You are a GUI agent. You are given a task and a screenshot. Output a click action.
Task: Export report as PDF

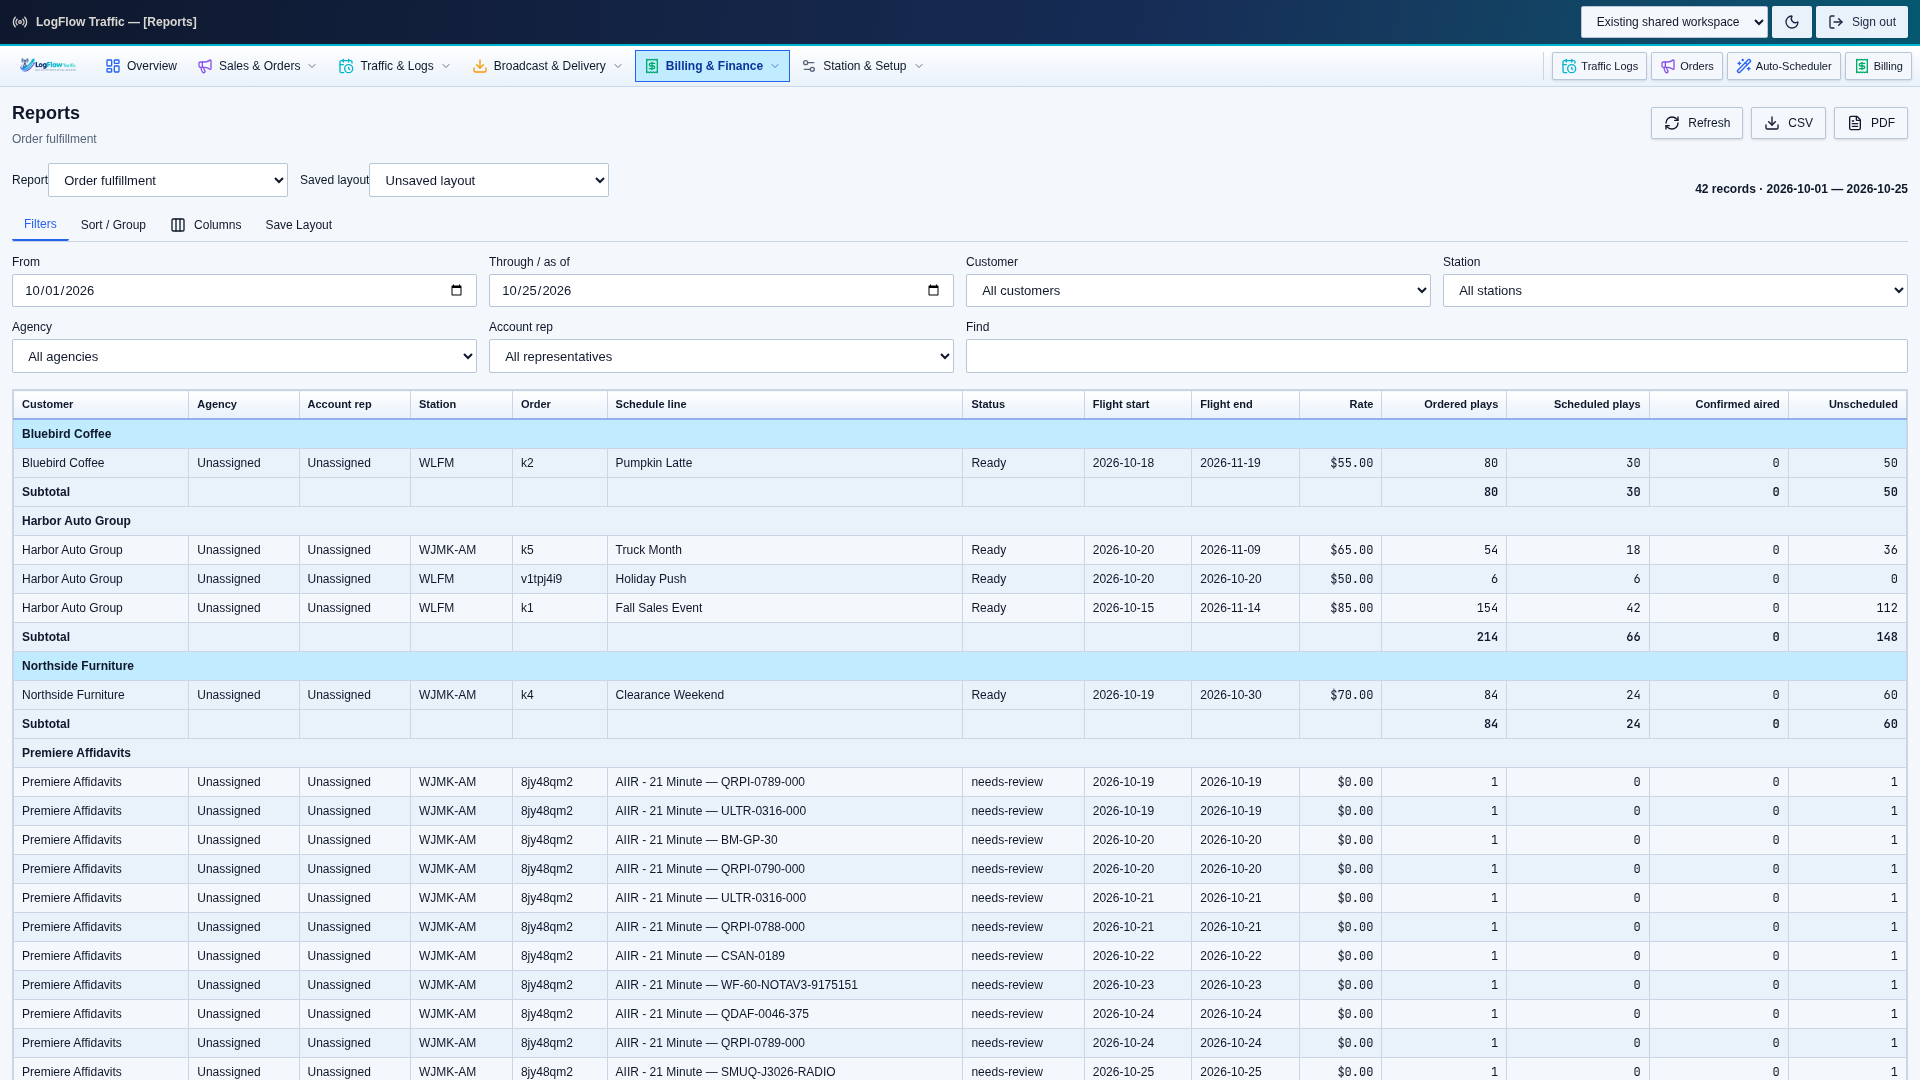(x=1870, y=123)
